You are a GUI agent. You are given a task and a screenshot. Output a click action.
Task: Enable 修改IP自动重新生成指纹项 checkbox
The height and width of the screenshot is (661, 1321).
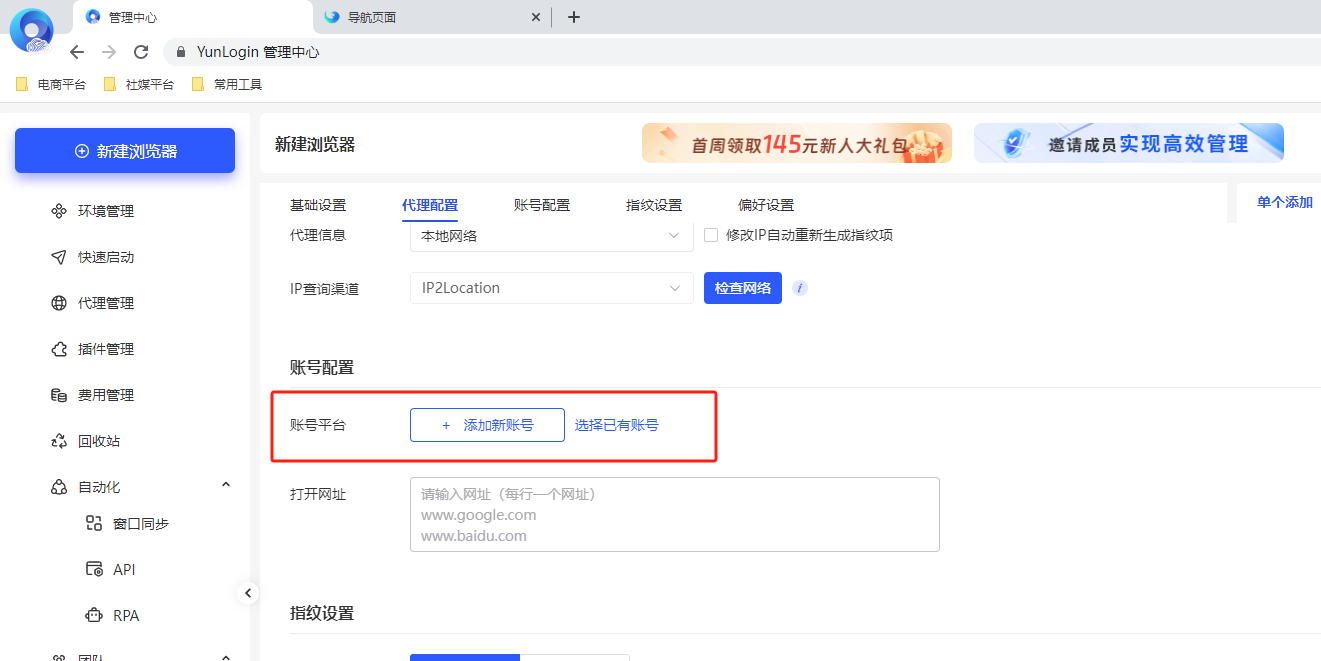[710, 235]
